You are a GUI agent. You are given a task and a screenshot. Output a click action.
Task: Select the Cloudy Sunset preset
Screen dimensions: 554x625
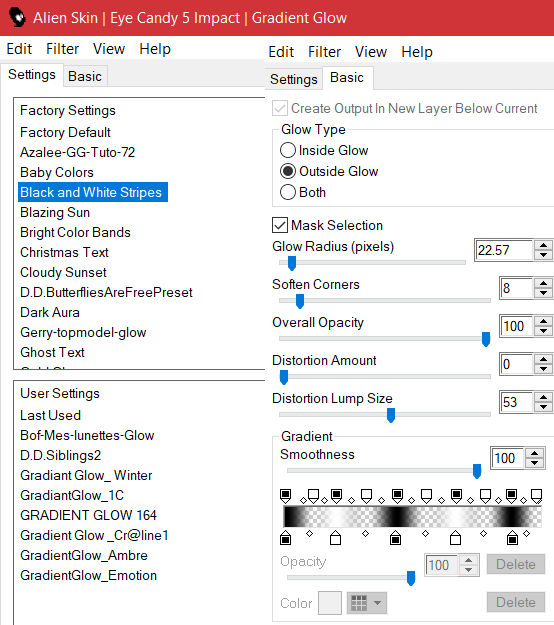click(x=63, y=272)
